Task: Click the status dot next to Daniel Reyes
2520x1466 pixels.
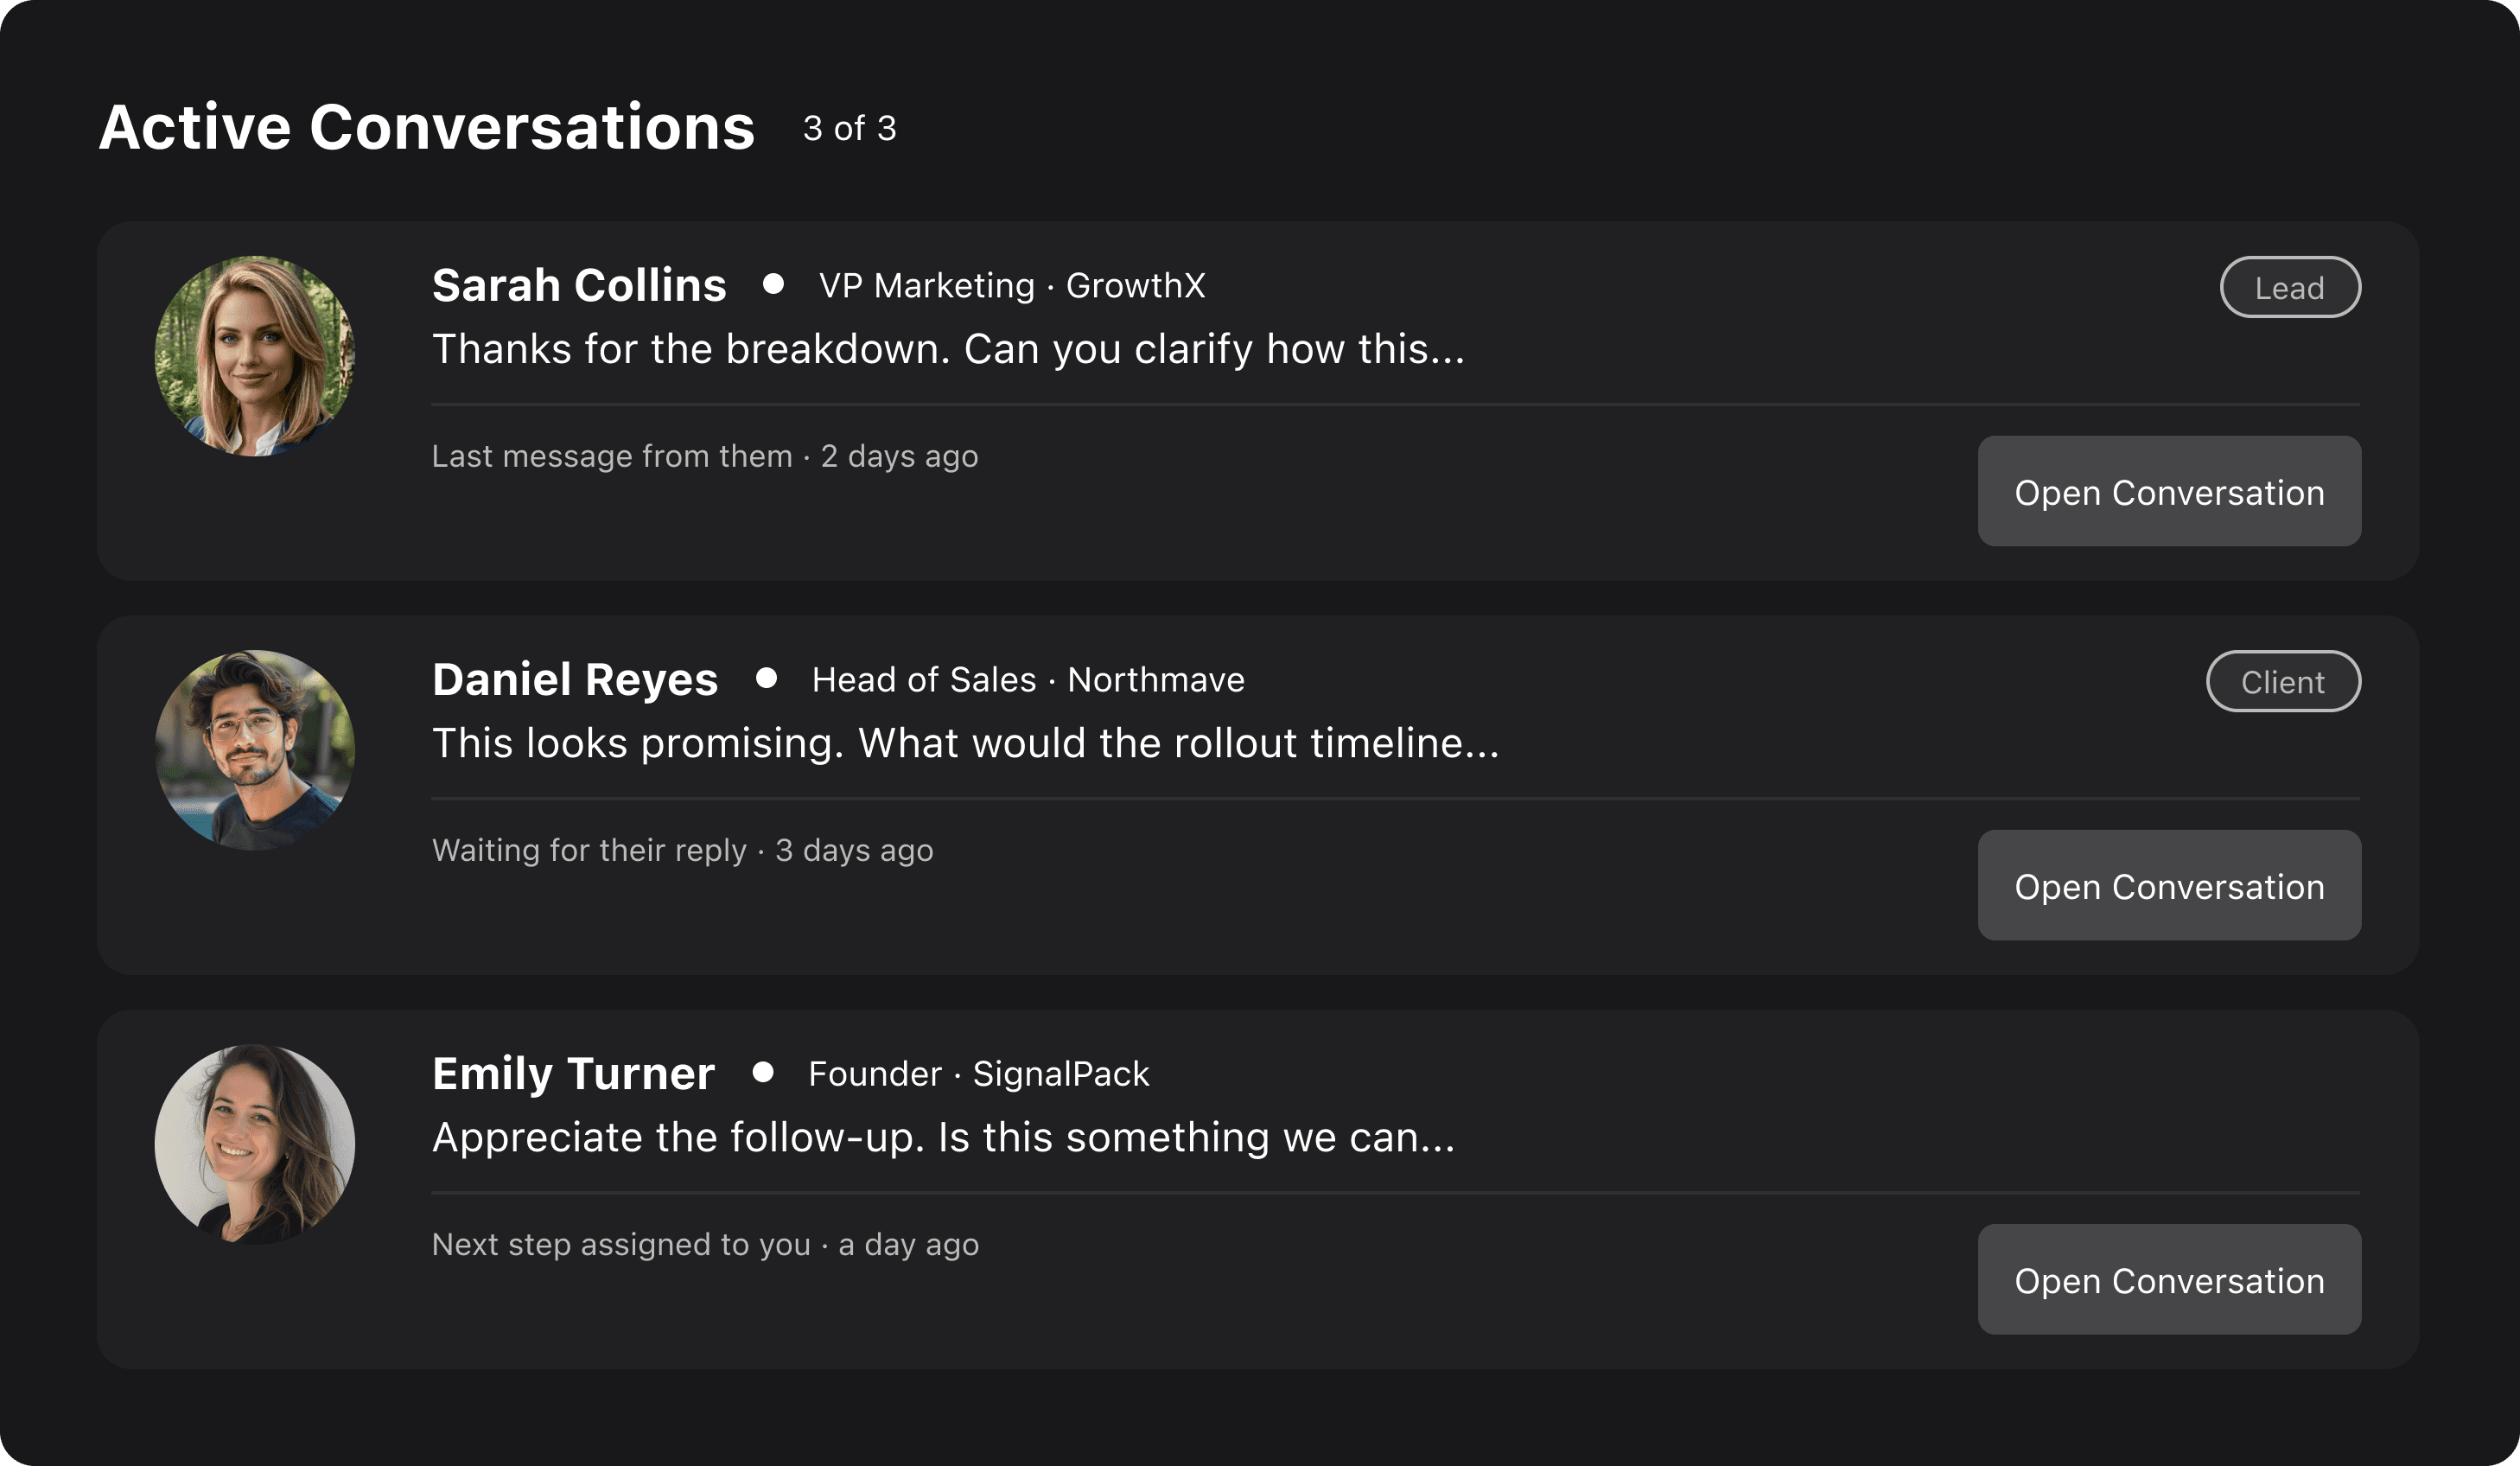Action: point(766,679)
